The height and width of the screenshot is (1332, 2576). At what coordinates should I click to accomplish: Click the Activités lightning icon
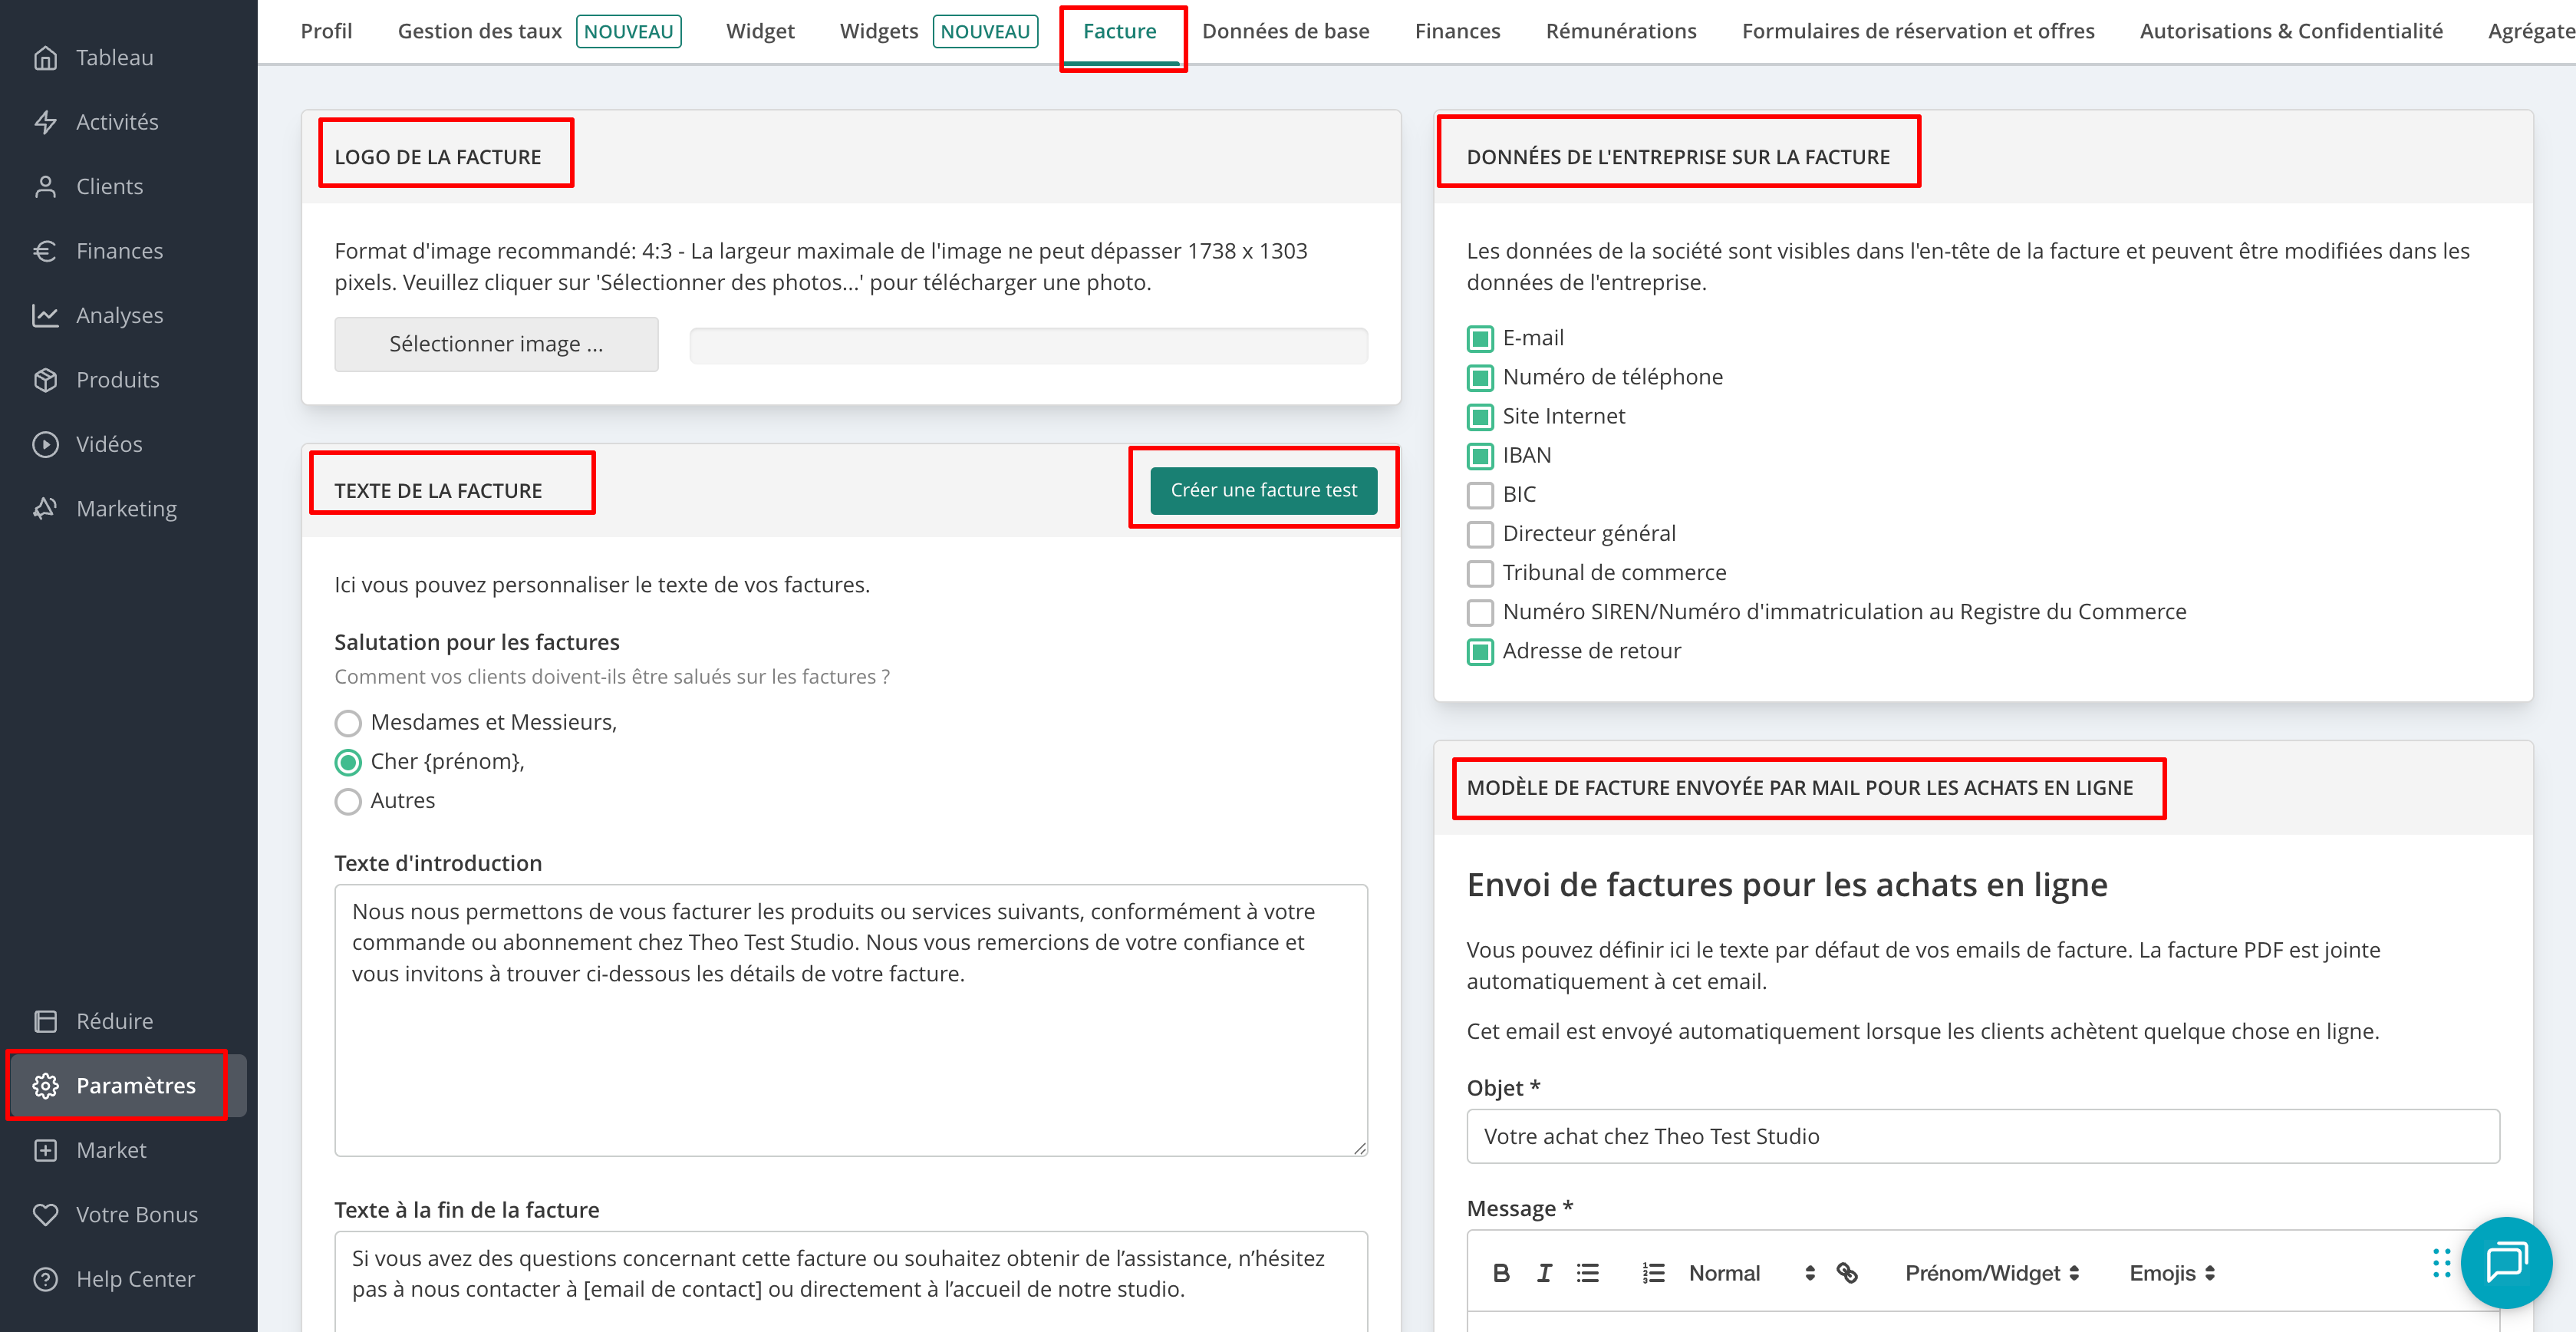pos(45,122)
